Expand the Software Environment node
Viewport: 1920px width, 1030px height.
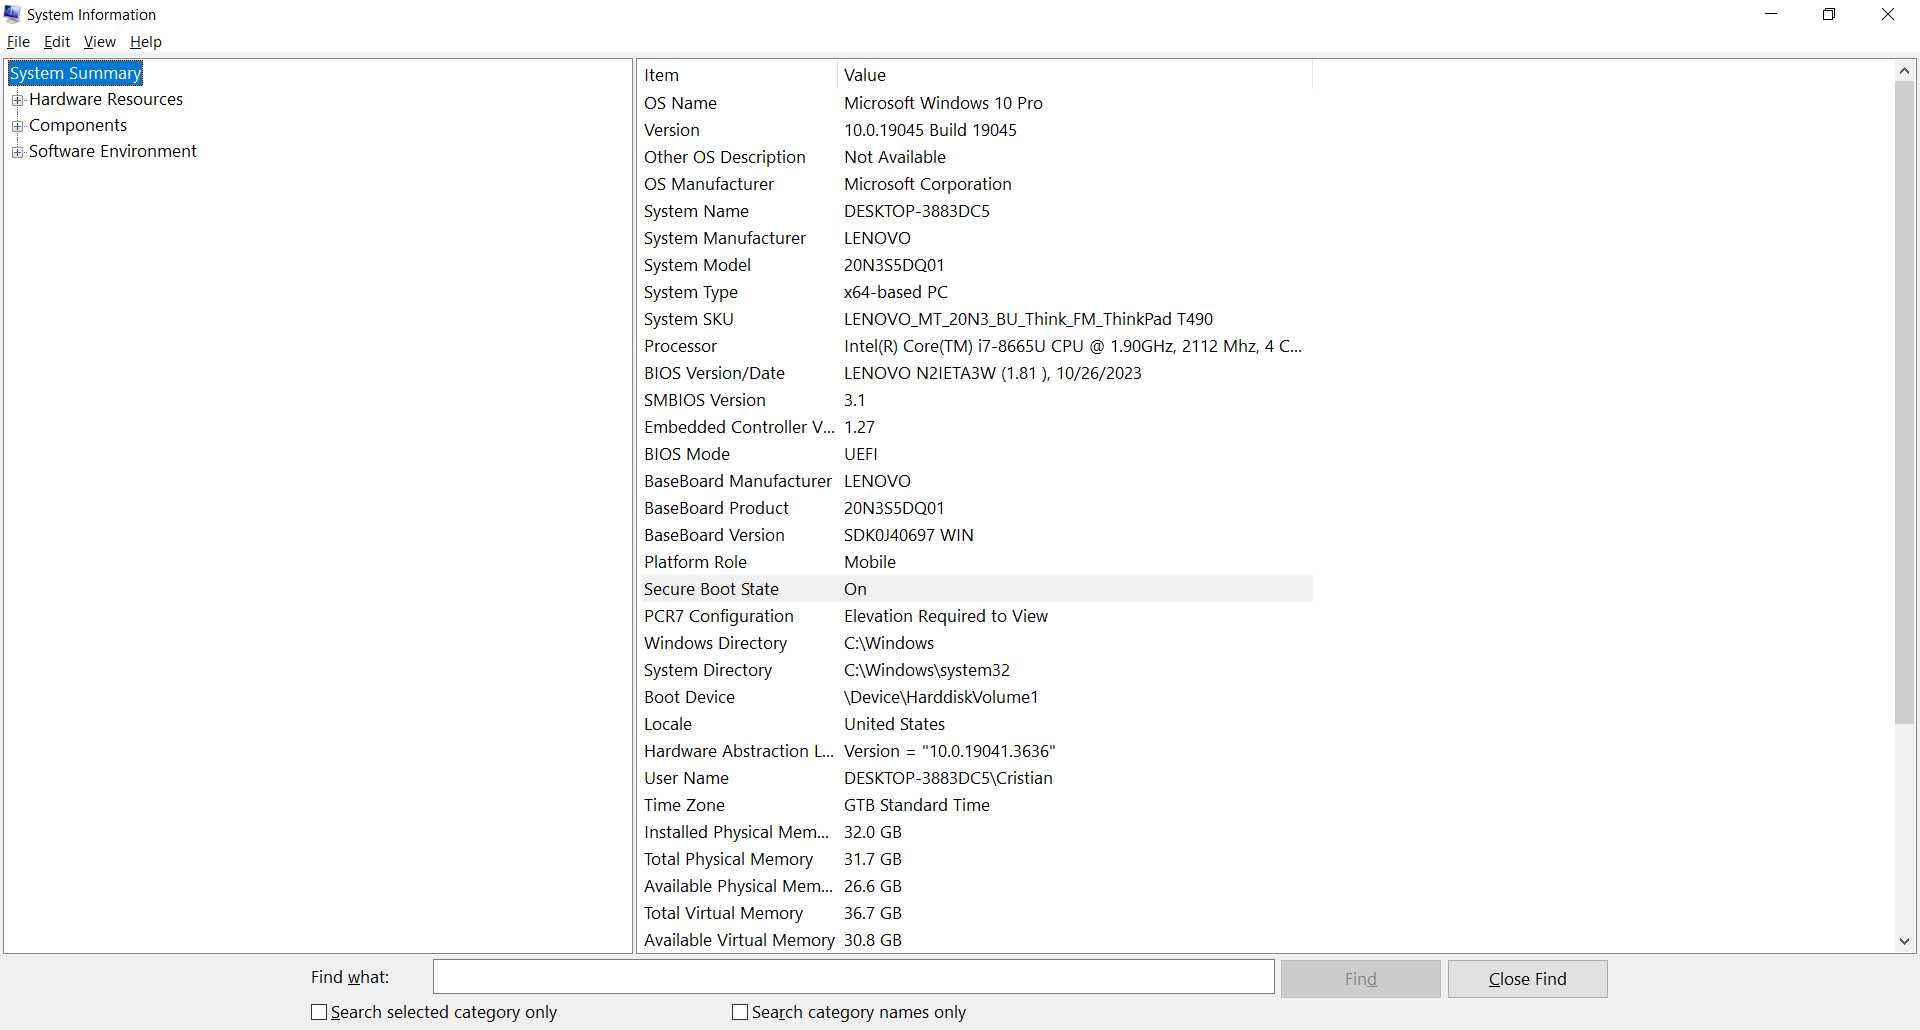[17, 152]
